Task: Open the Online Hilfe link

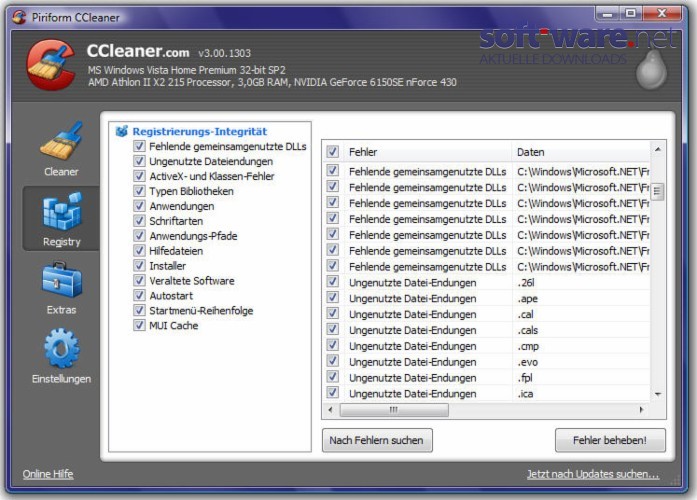Action: pos(48,474)
